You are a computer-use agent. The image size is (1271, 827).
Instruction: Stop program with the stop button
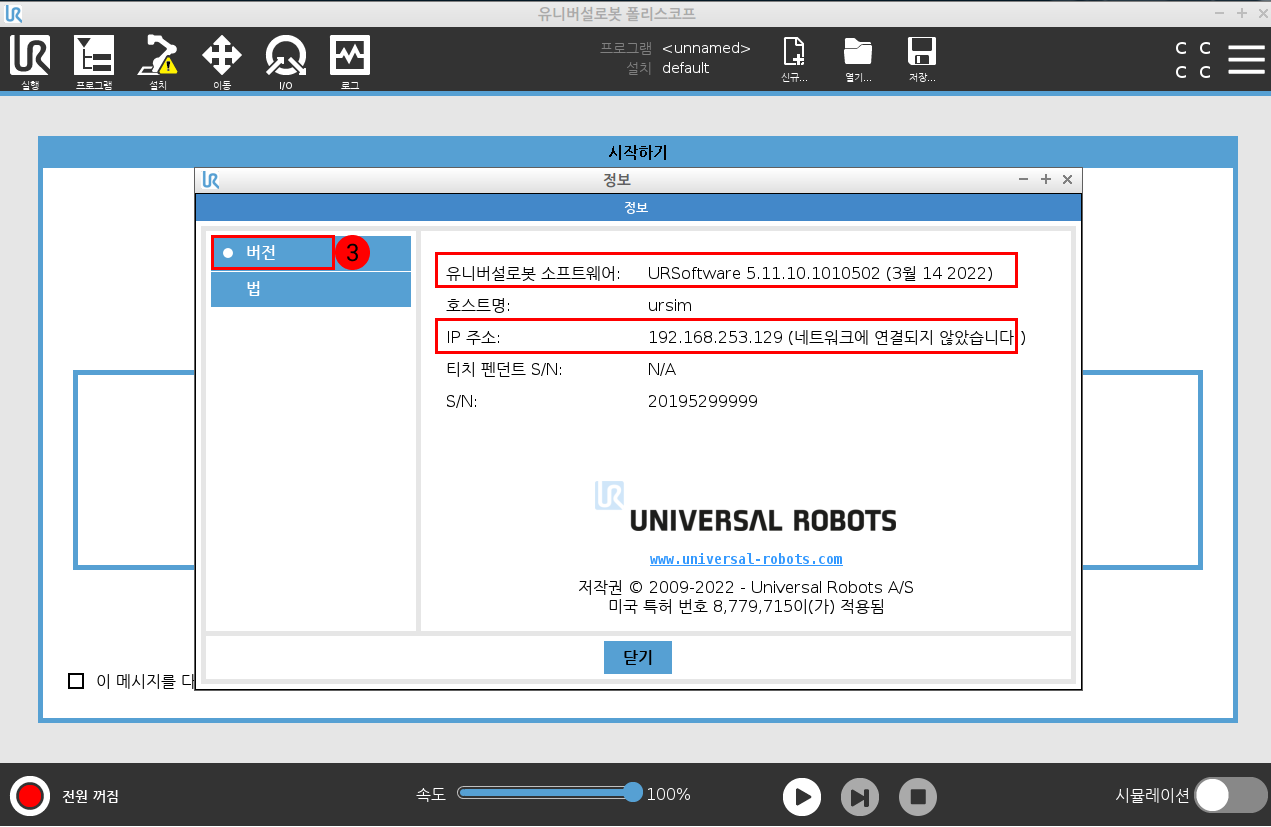tap(918, 797)
